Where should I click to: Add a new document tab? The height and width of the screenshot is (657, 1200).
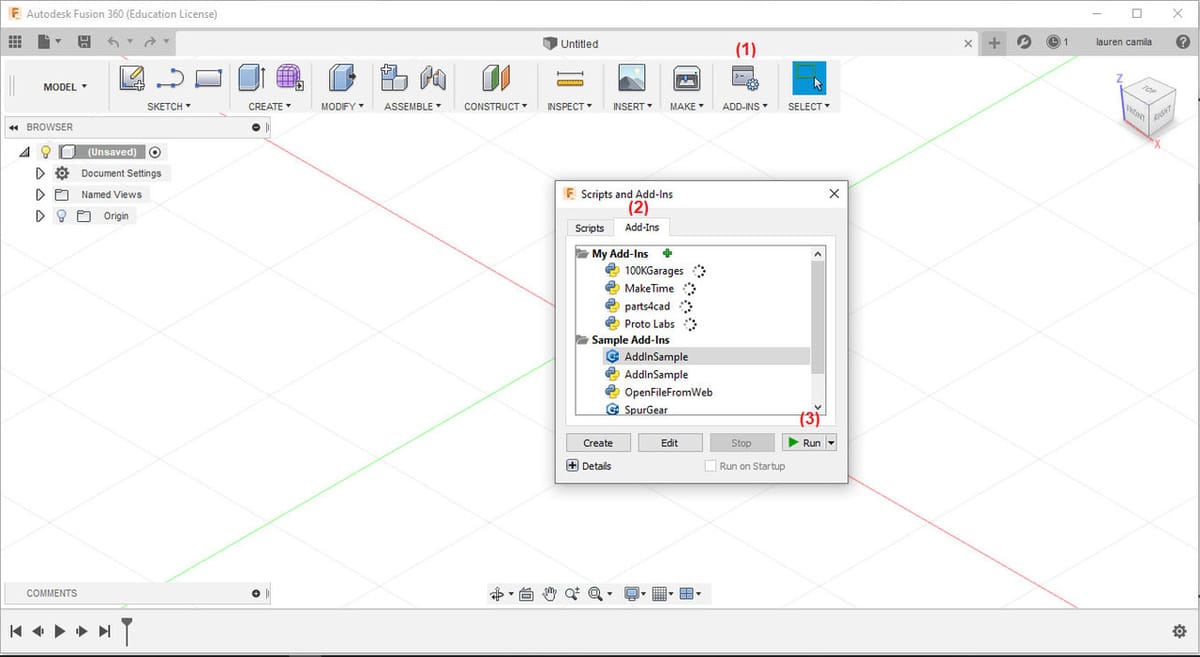click(x=994, y=42)
